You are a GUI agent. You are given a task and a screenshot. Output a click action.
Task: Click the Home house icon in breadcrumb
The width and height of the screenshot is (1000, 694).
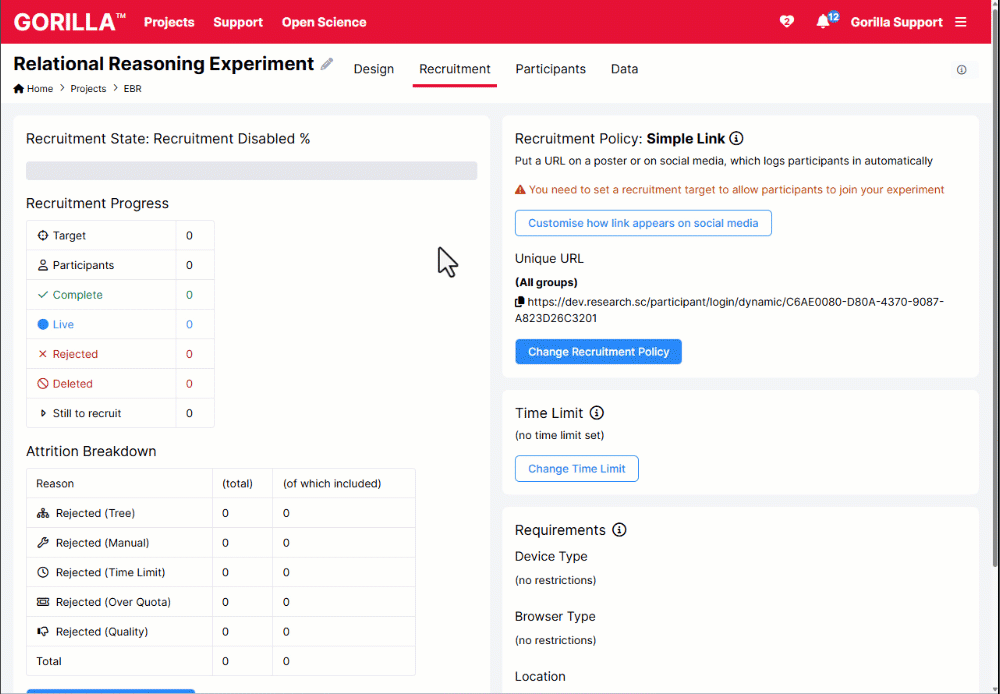point(18,89)
